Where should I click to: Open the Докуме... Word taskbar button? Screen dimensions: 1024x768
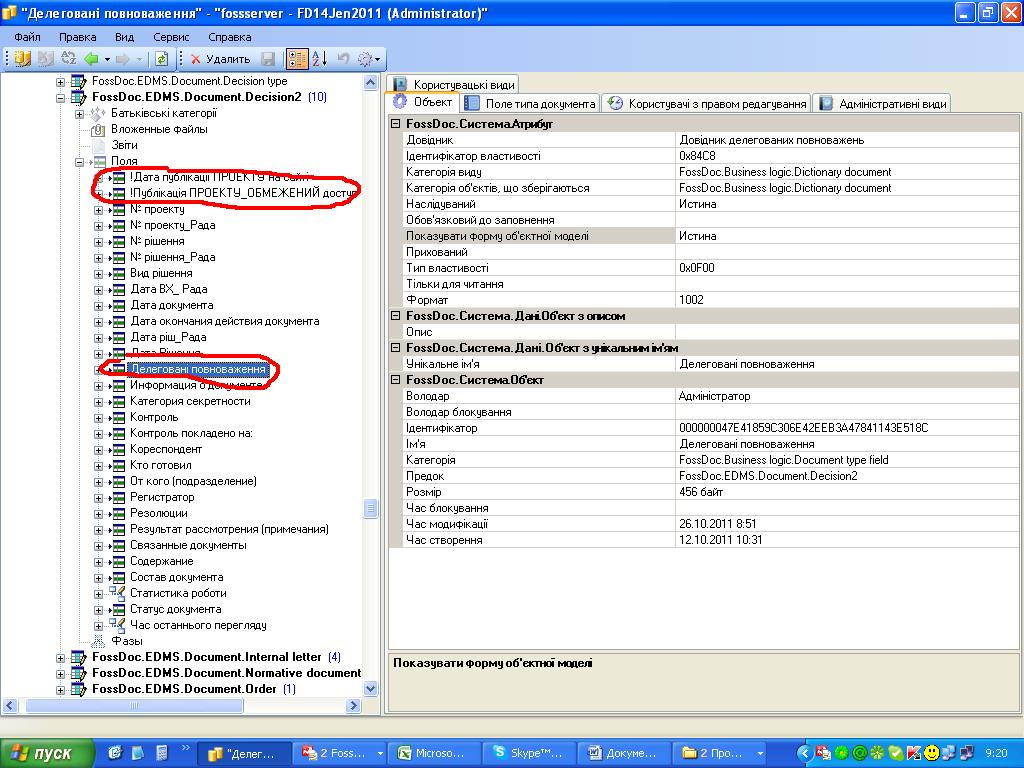click(x=624, y=753)
